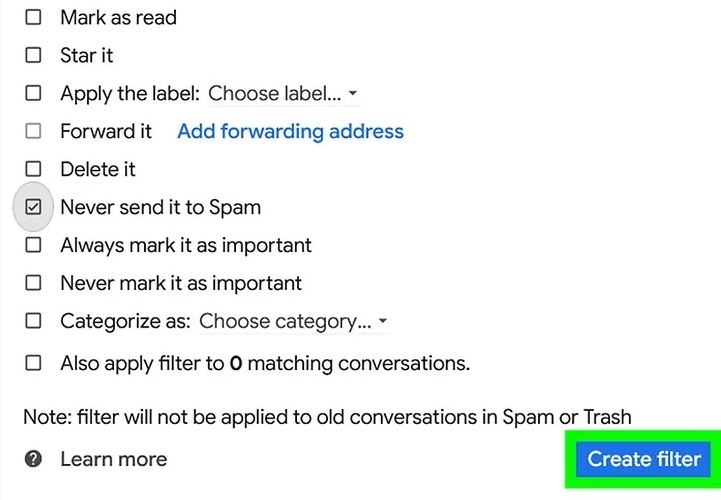This screenshot has width=721, height=500.
Task: Select the 'Delete it' checkbox
Action: coord(33,169)
